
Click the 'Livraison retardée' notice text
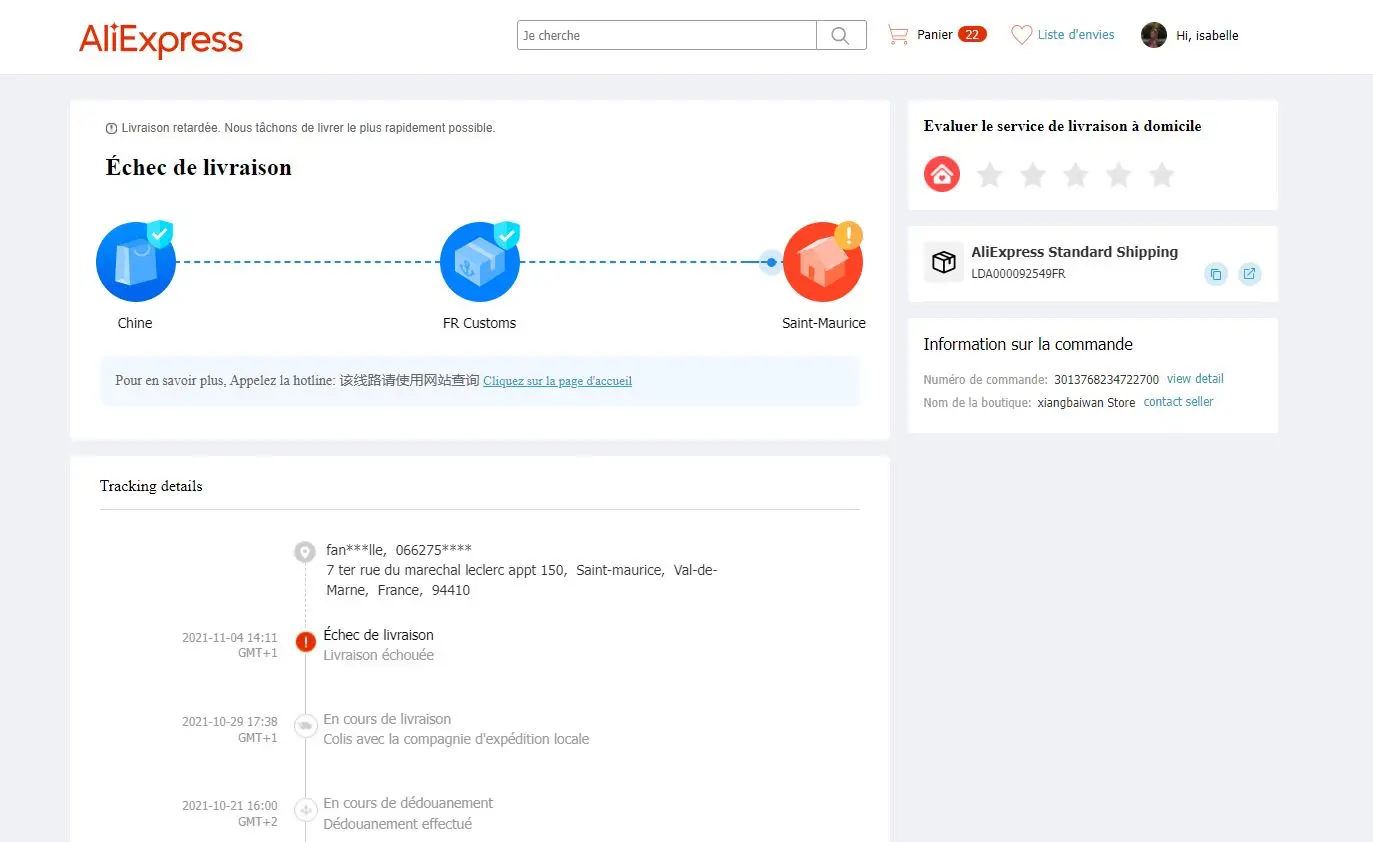pyautogui.click(x=308, y=128)
